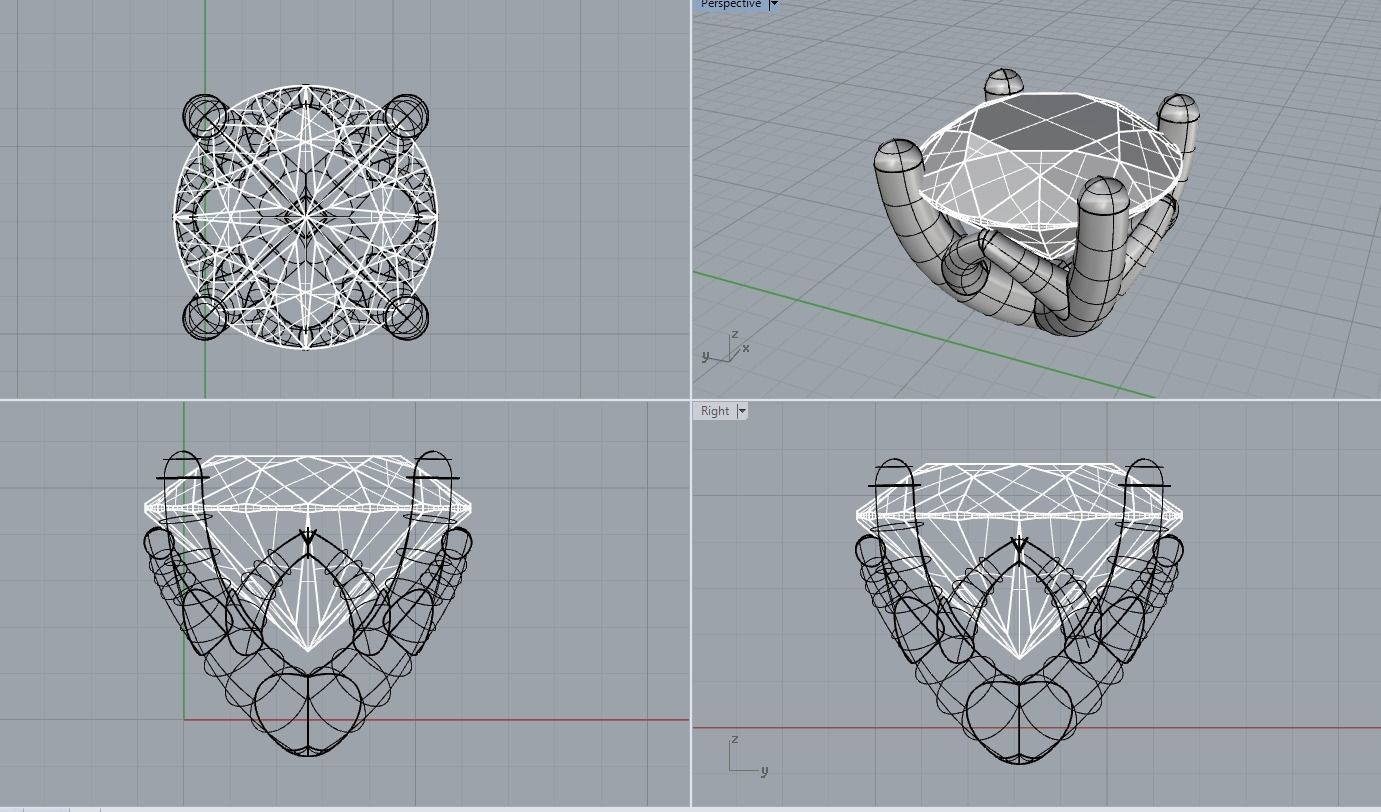The width and height of the screenshot is (1381, 812).
Task: Select the gem culet point in Right viewport
Action: (1019, 656)
